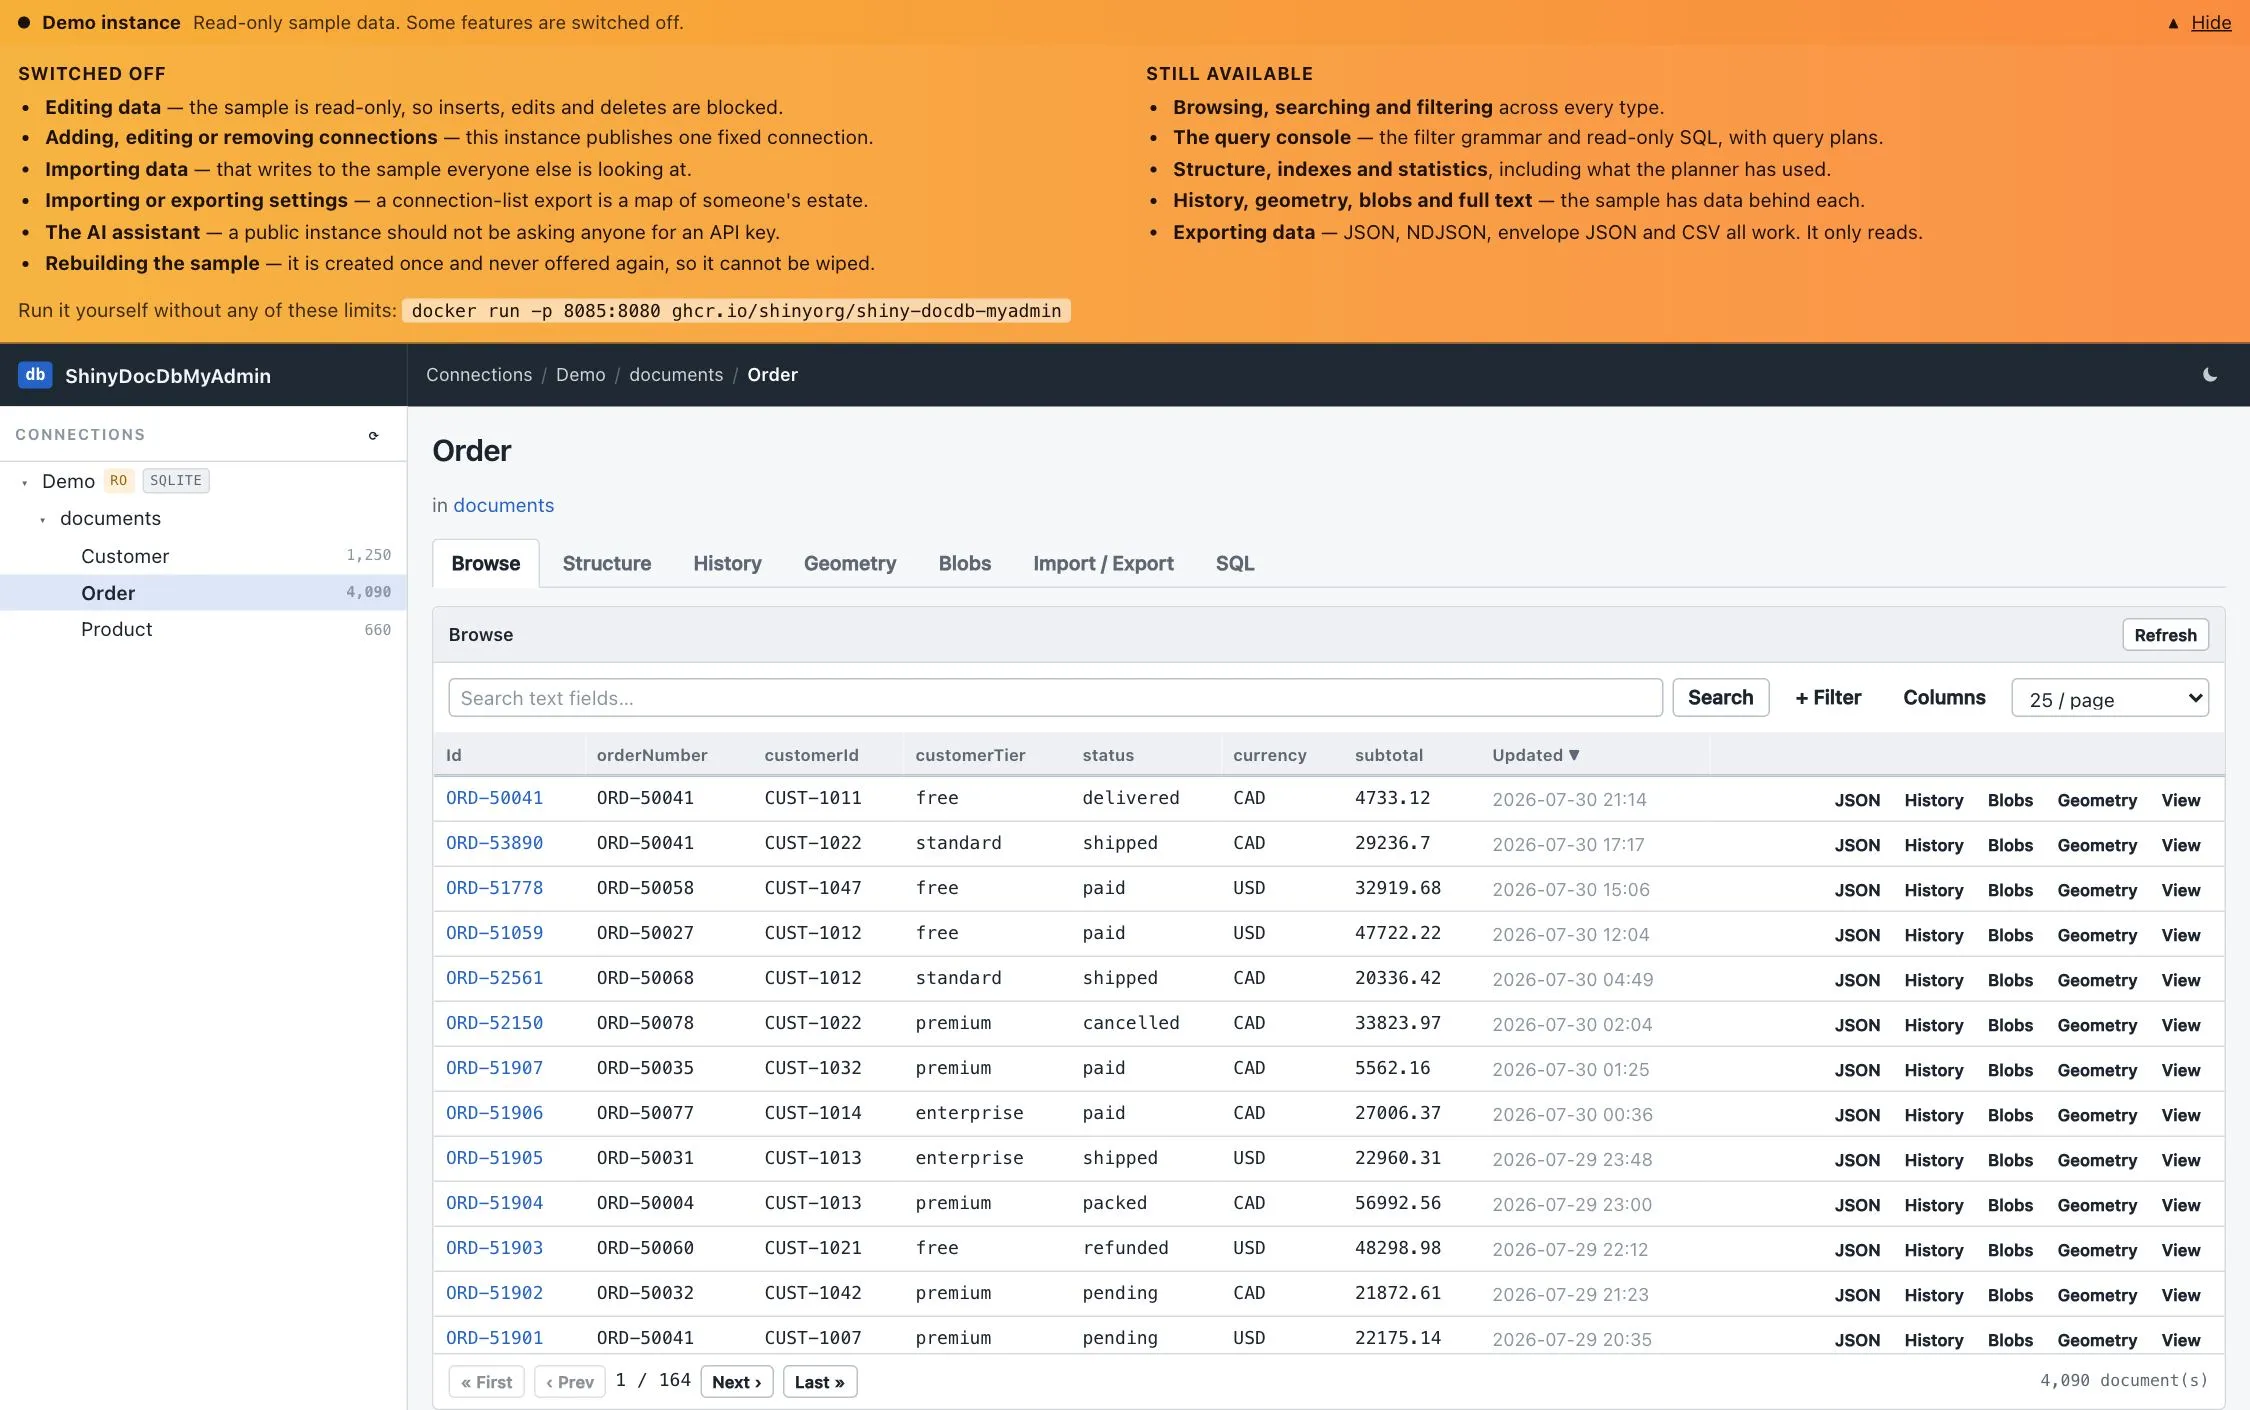Click View for row ORD-51905
The image size is (2250, 1410).
[2181, 1160]
